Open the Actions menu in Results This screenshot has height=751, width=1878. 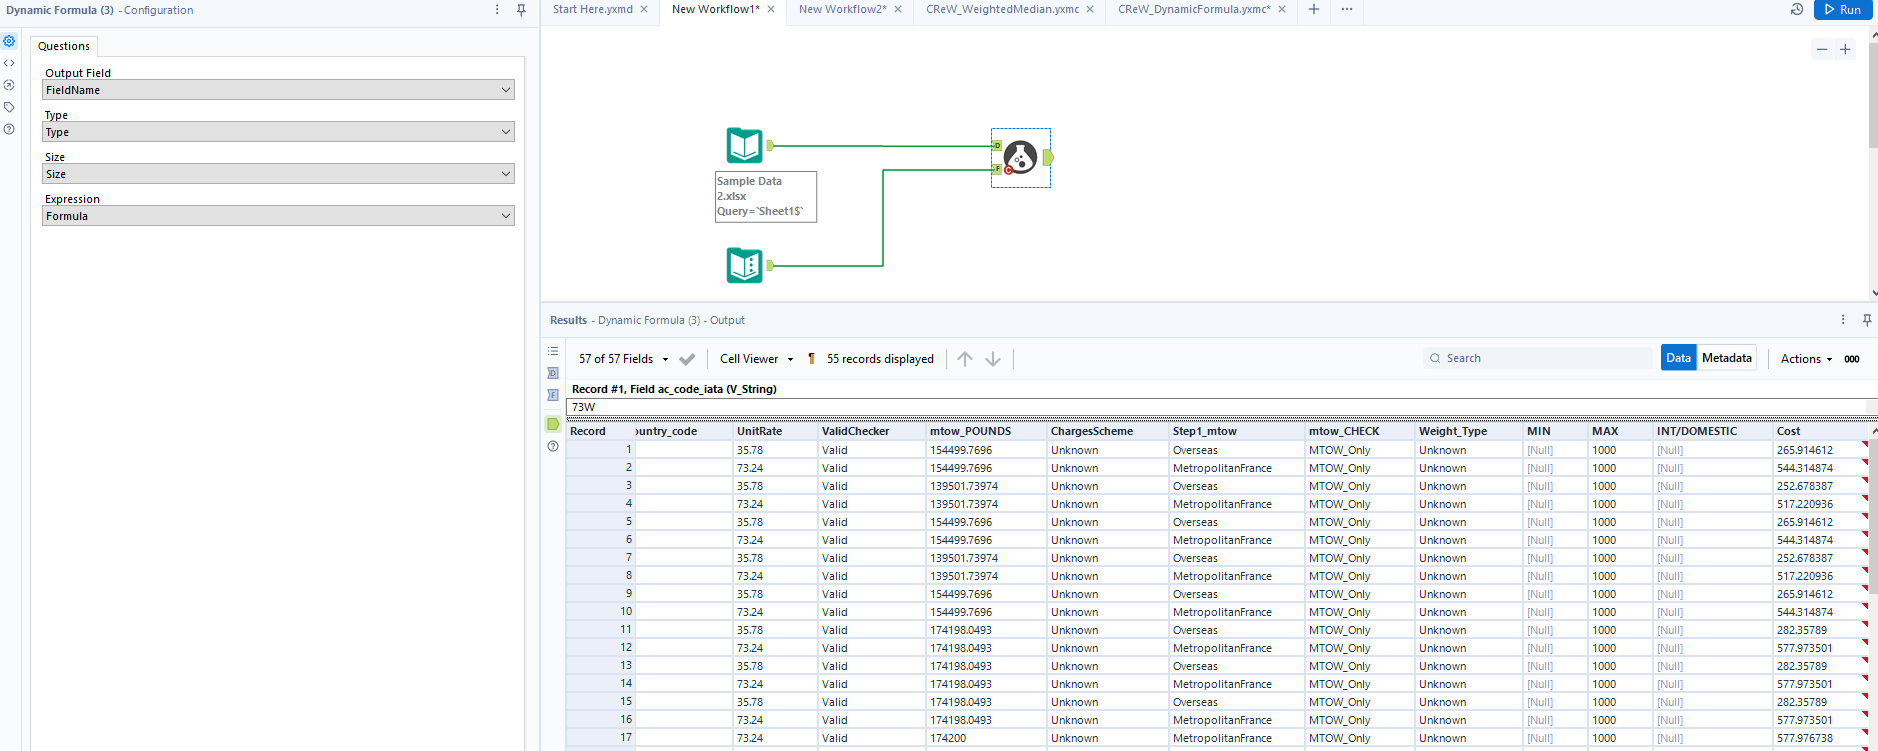(x=1806, y=359)
